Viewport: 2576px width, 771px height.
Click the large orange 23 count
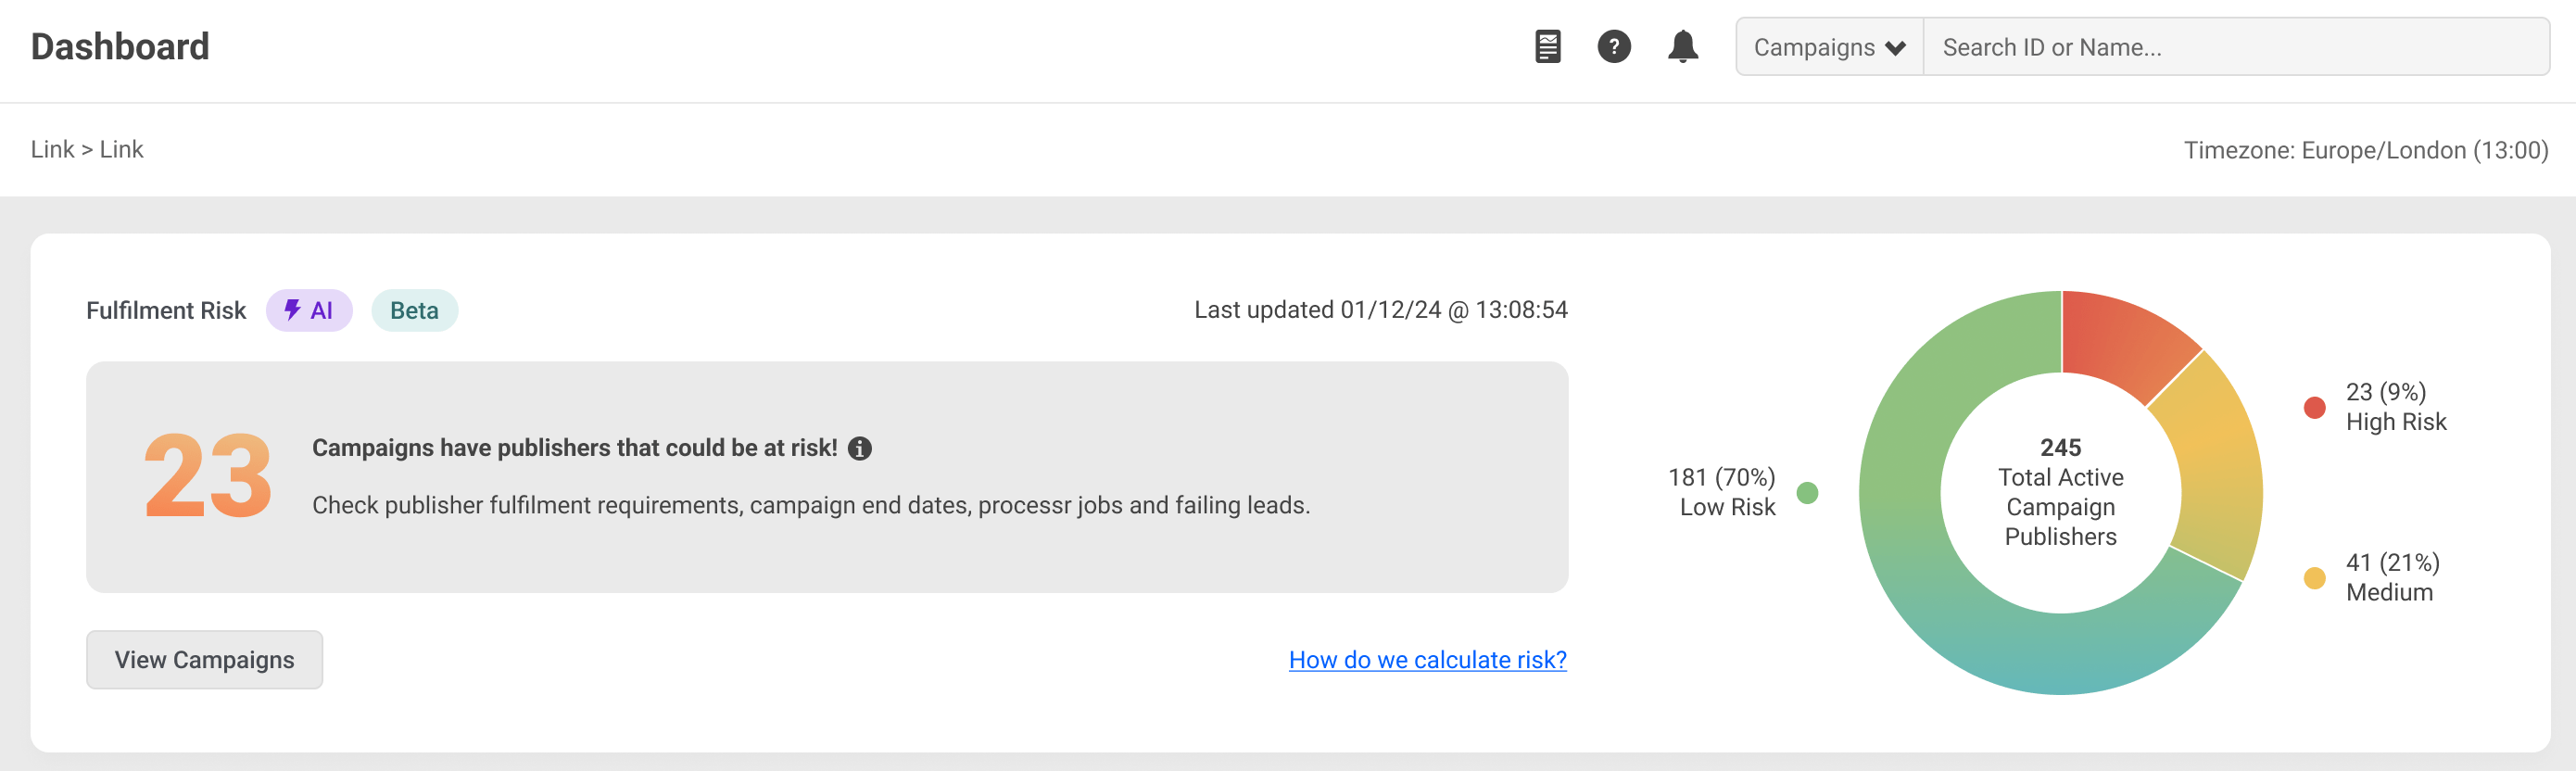pyautogui.click(x=208, y=476)
